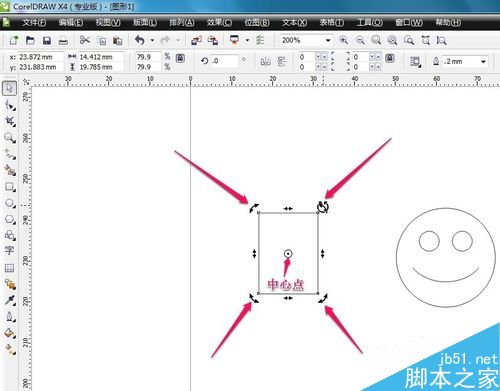The width and height of the screenshot is (500, 391).
Task: Click the Import icon
Action: click(196, 40)
